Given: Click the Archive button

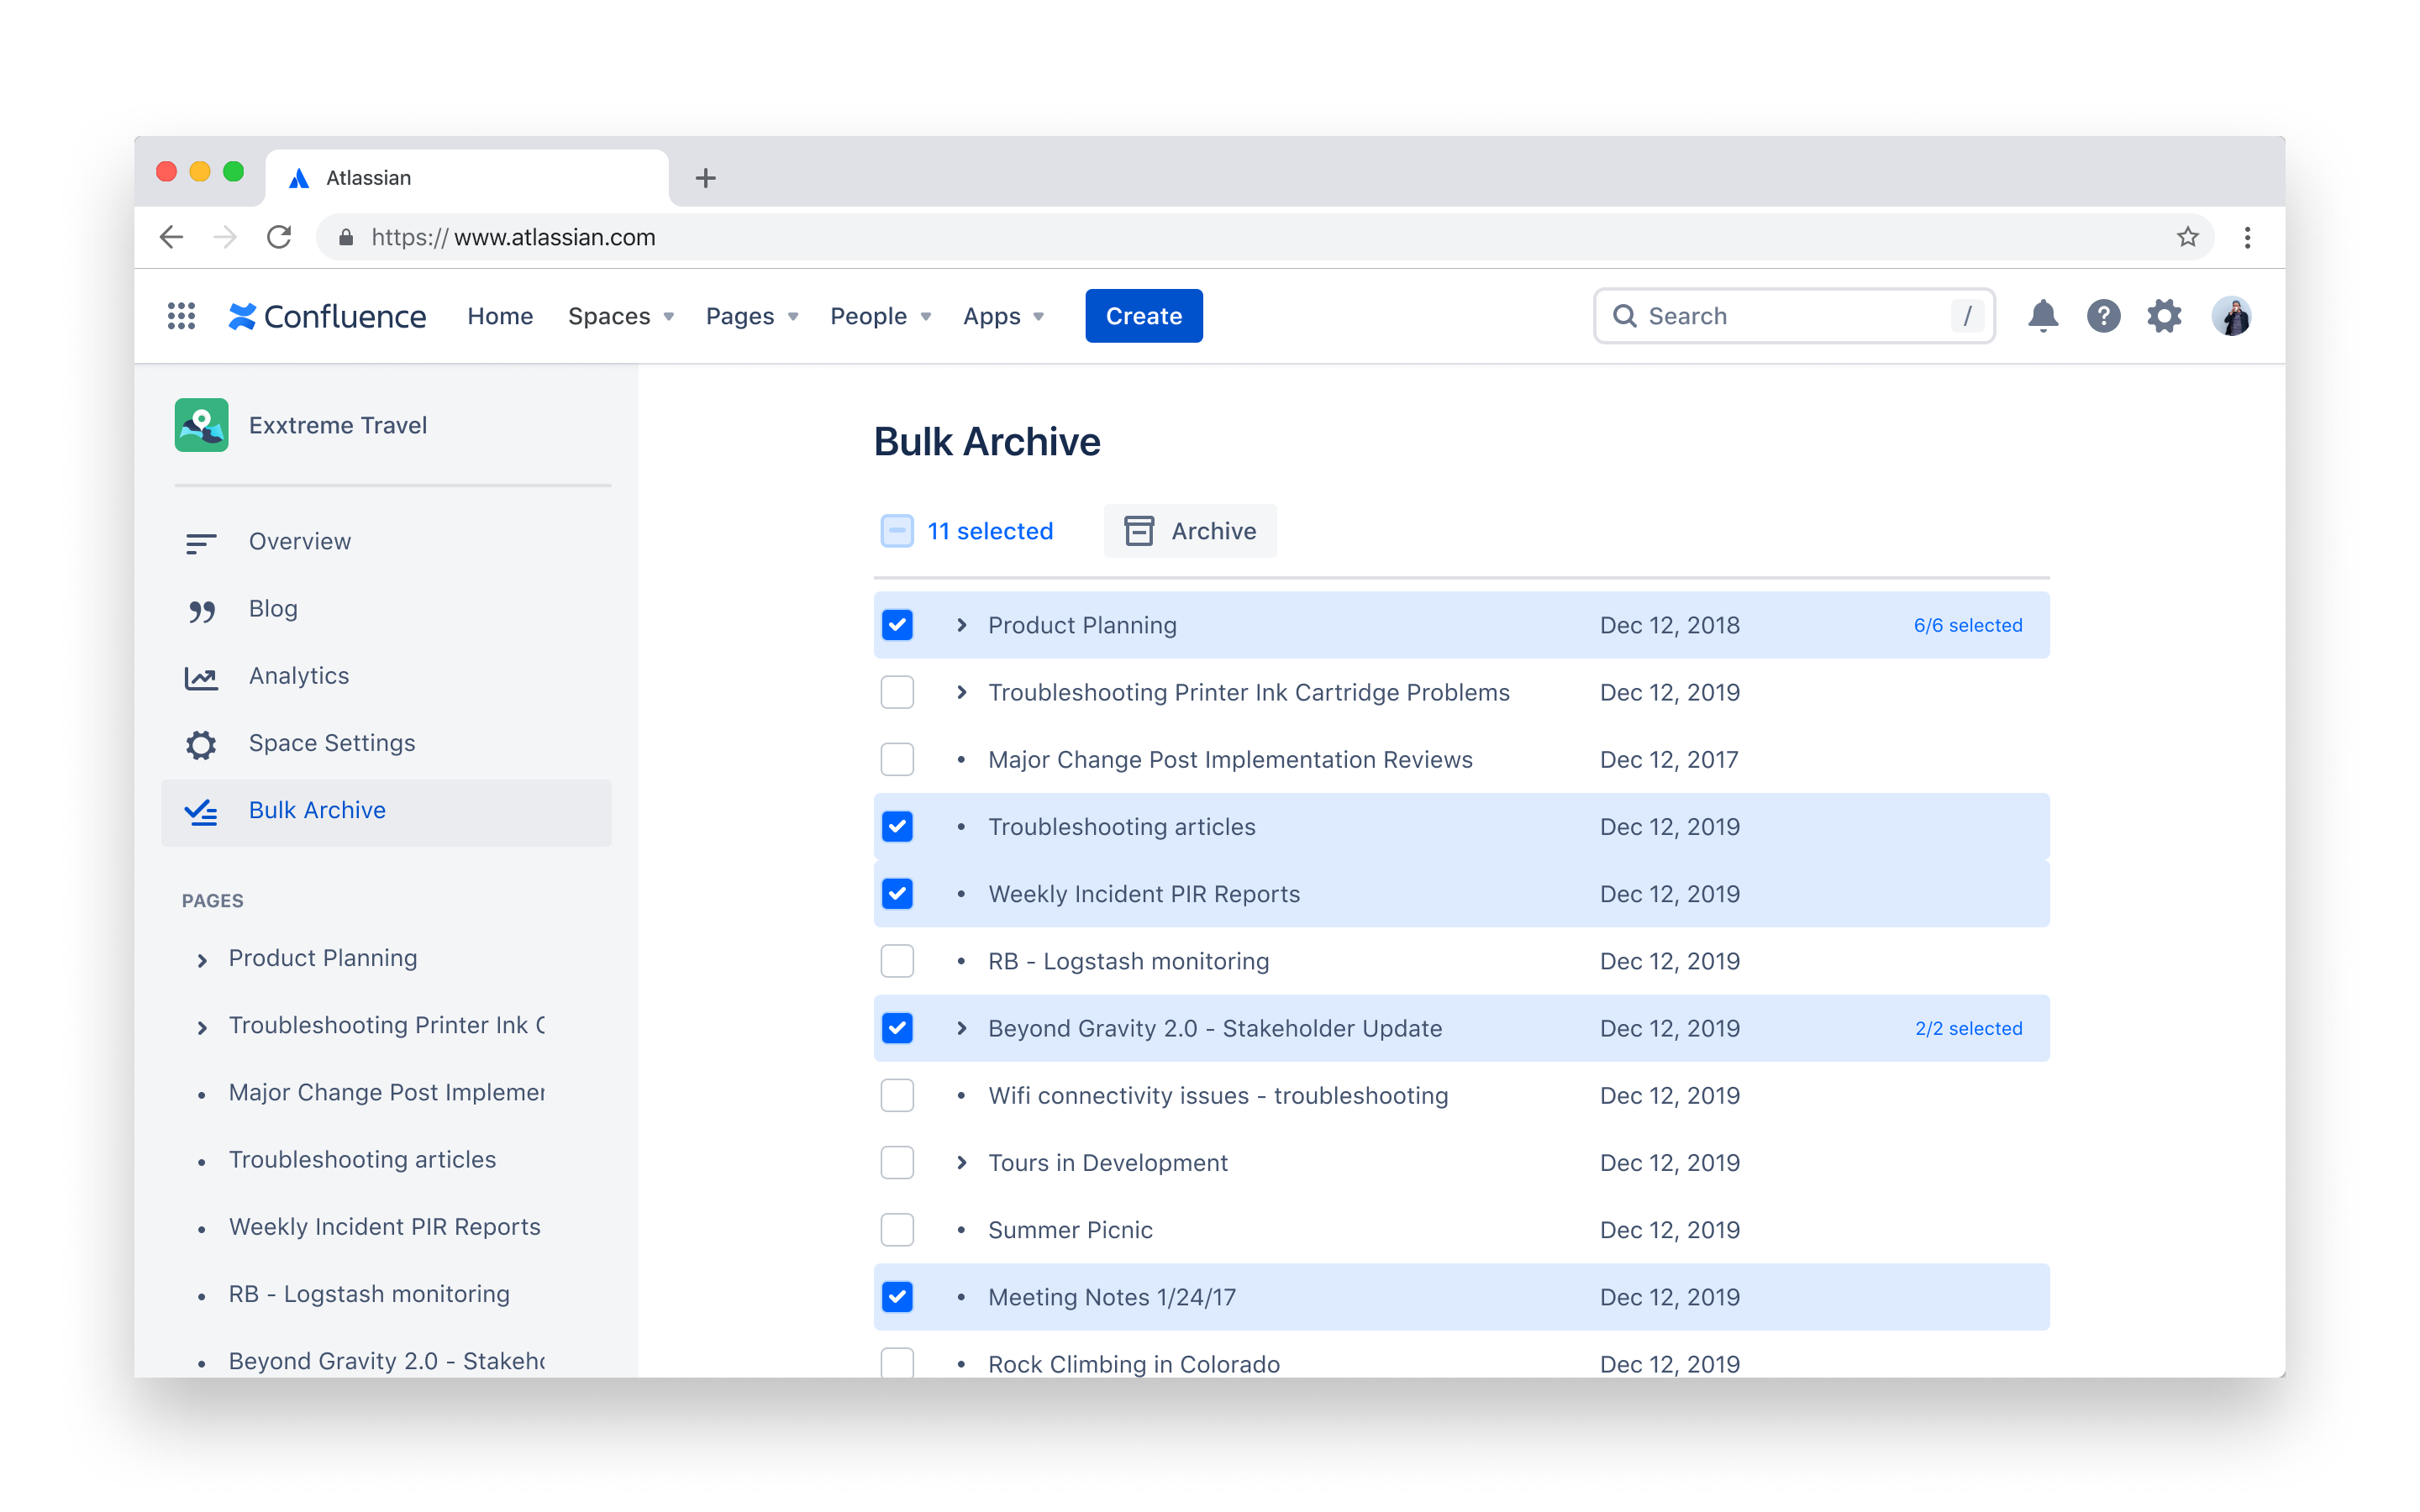Looking at the screenshot, I should [1190, 531].
